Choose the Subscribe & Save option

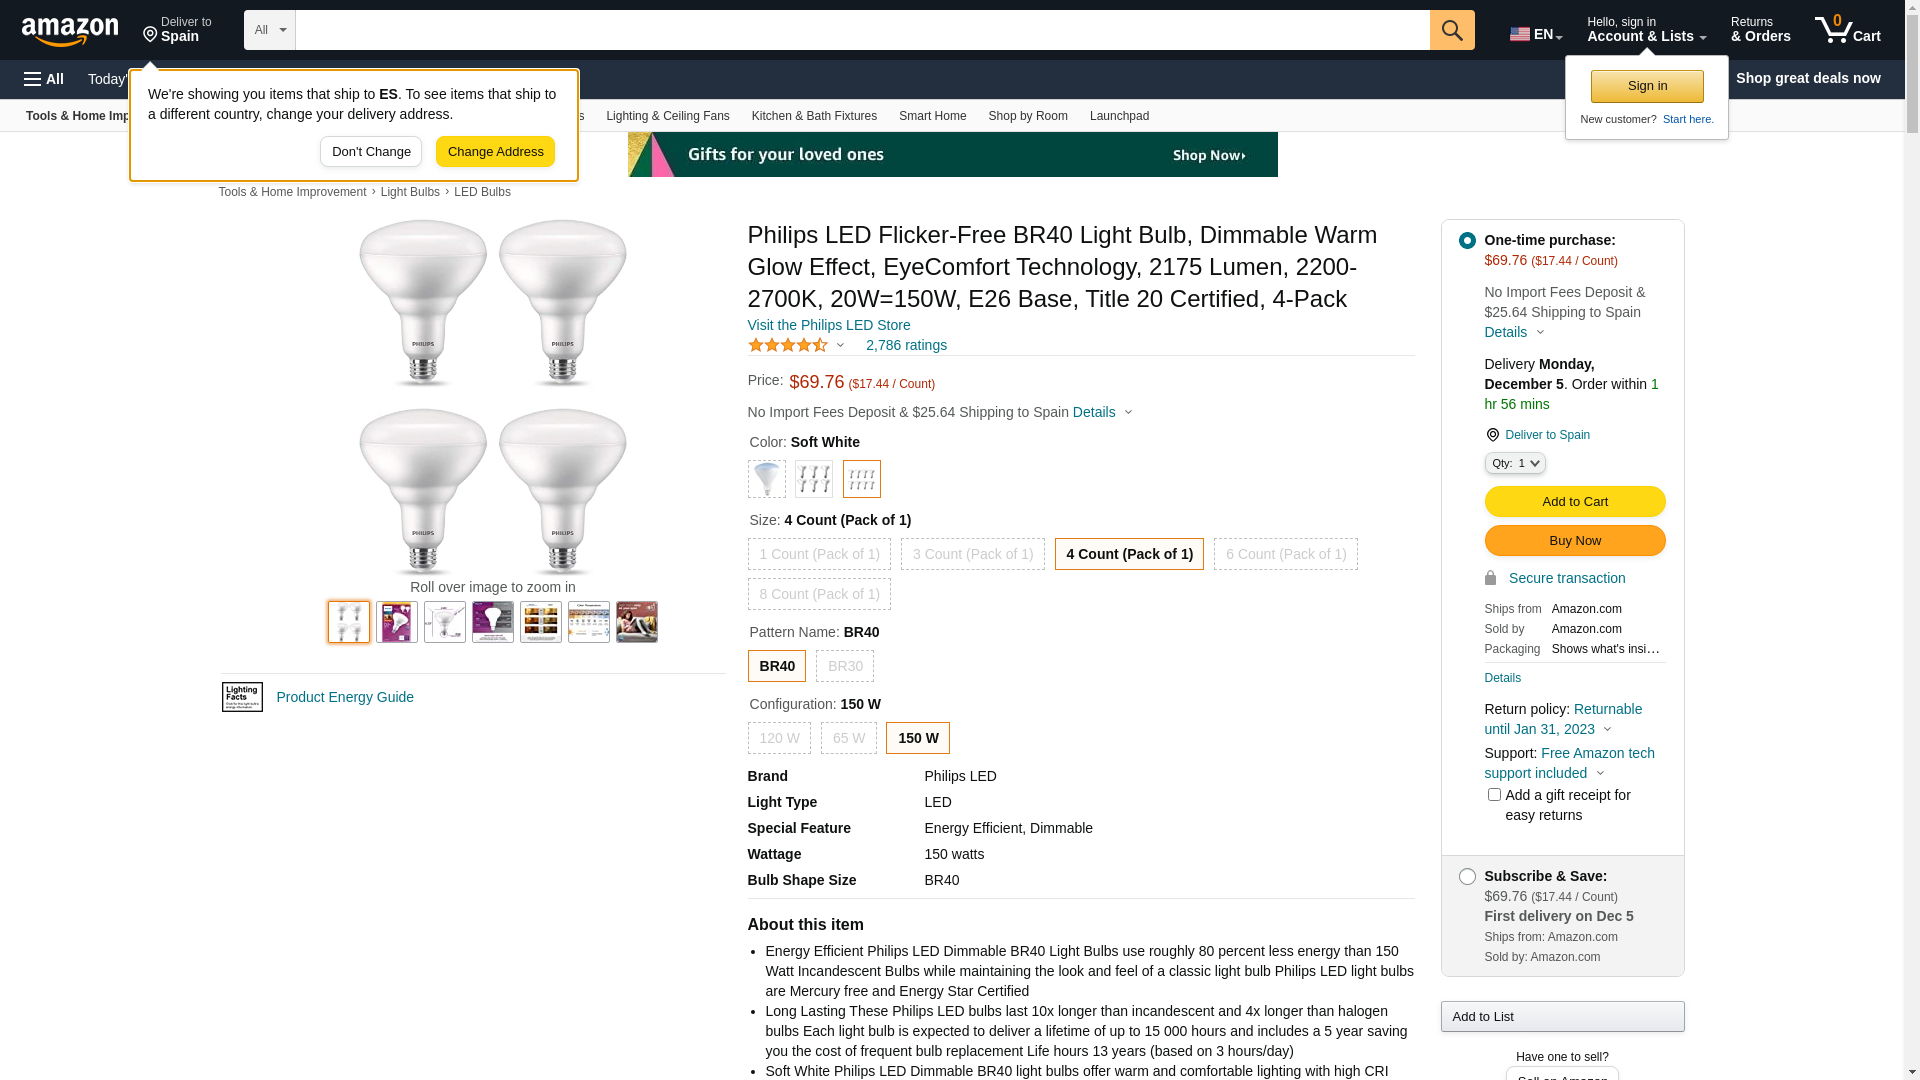click(x=1467, y=877)
